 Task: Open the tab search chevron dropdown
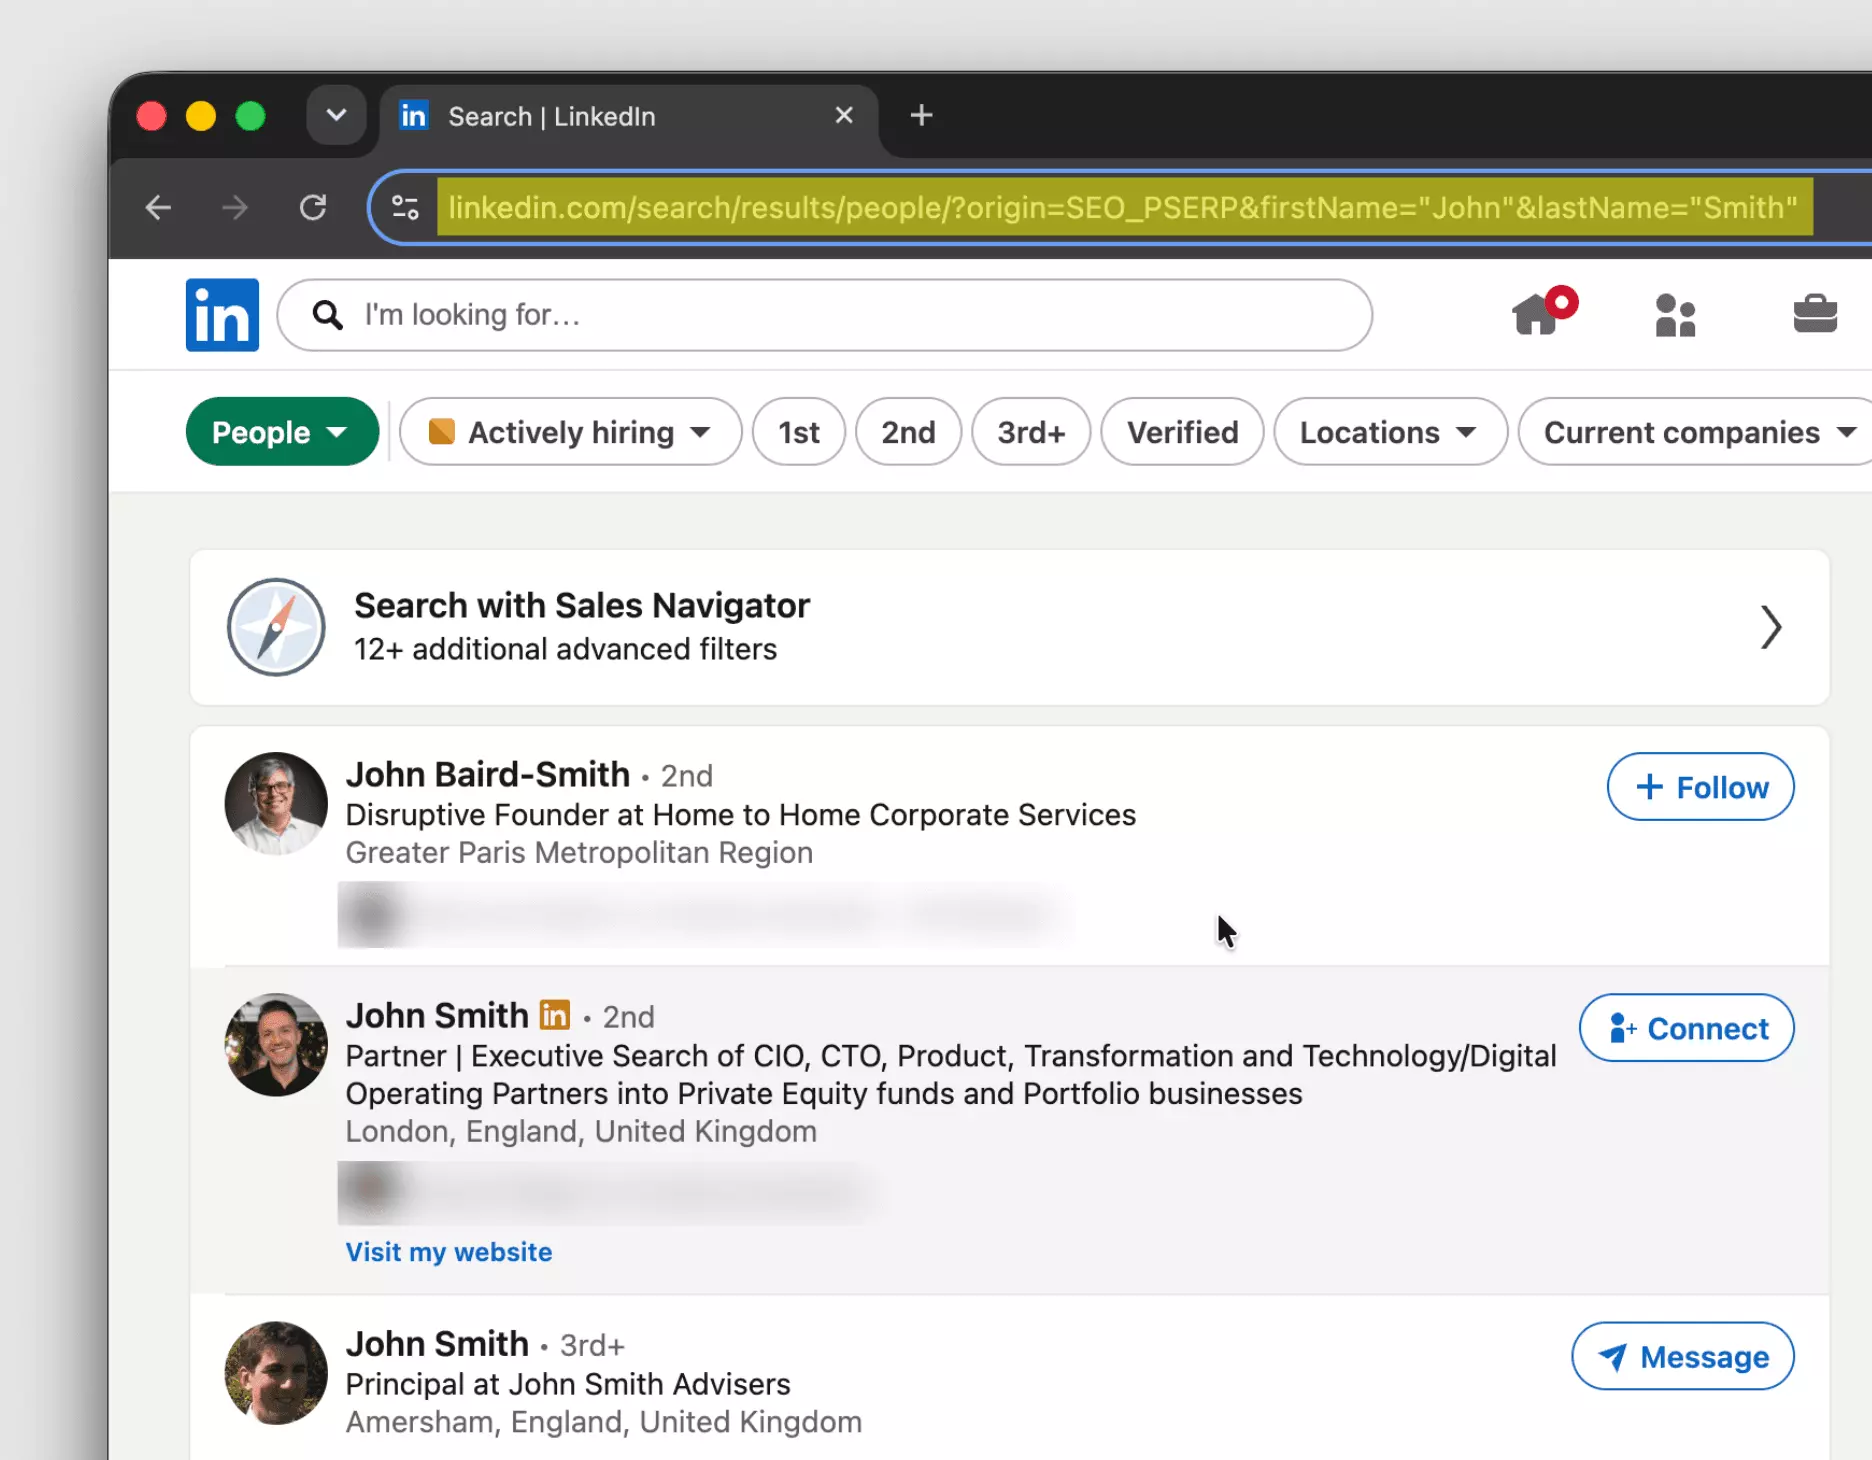[336, 116]
